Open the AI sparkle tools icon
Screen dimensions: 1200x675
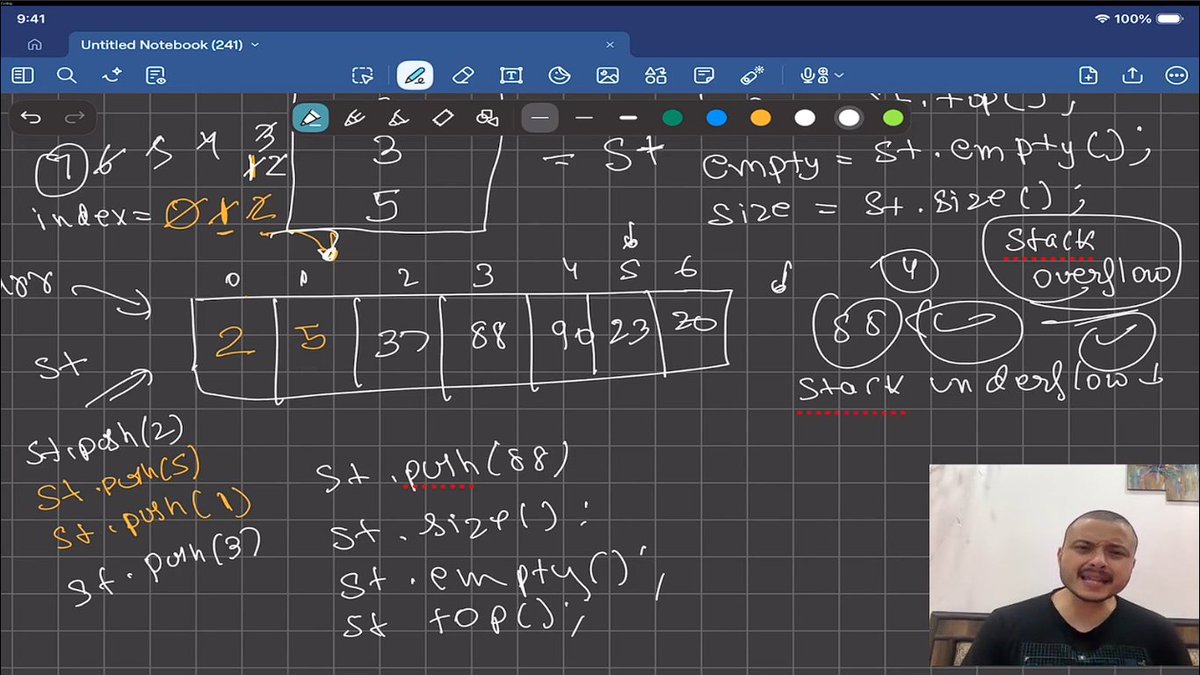coord(111,75)
